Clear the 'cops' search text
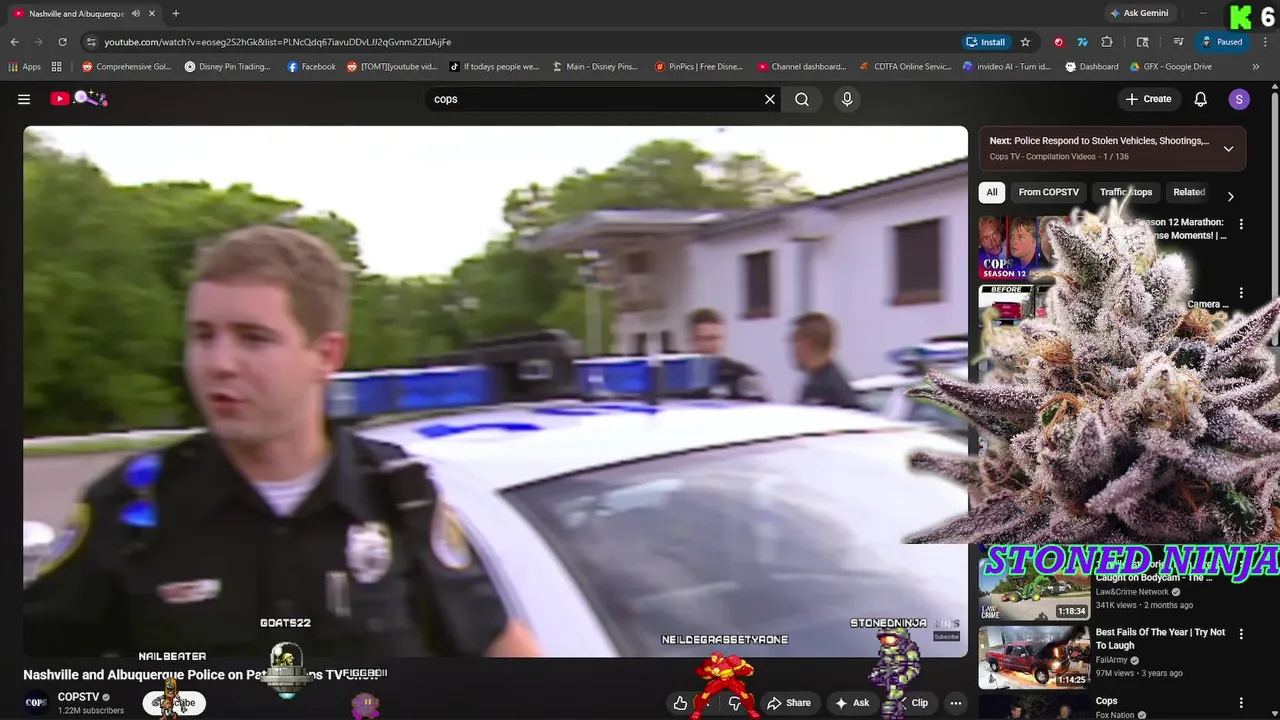The width and height of the screenshot is (1280, 720). pyautogui.click(x=770, y=99)
